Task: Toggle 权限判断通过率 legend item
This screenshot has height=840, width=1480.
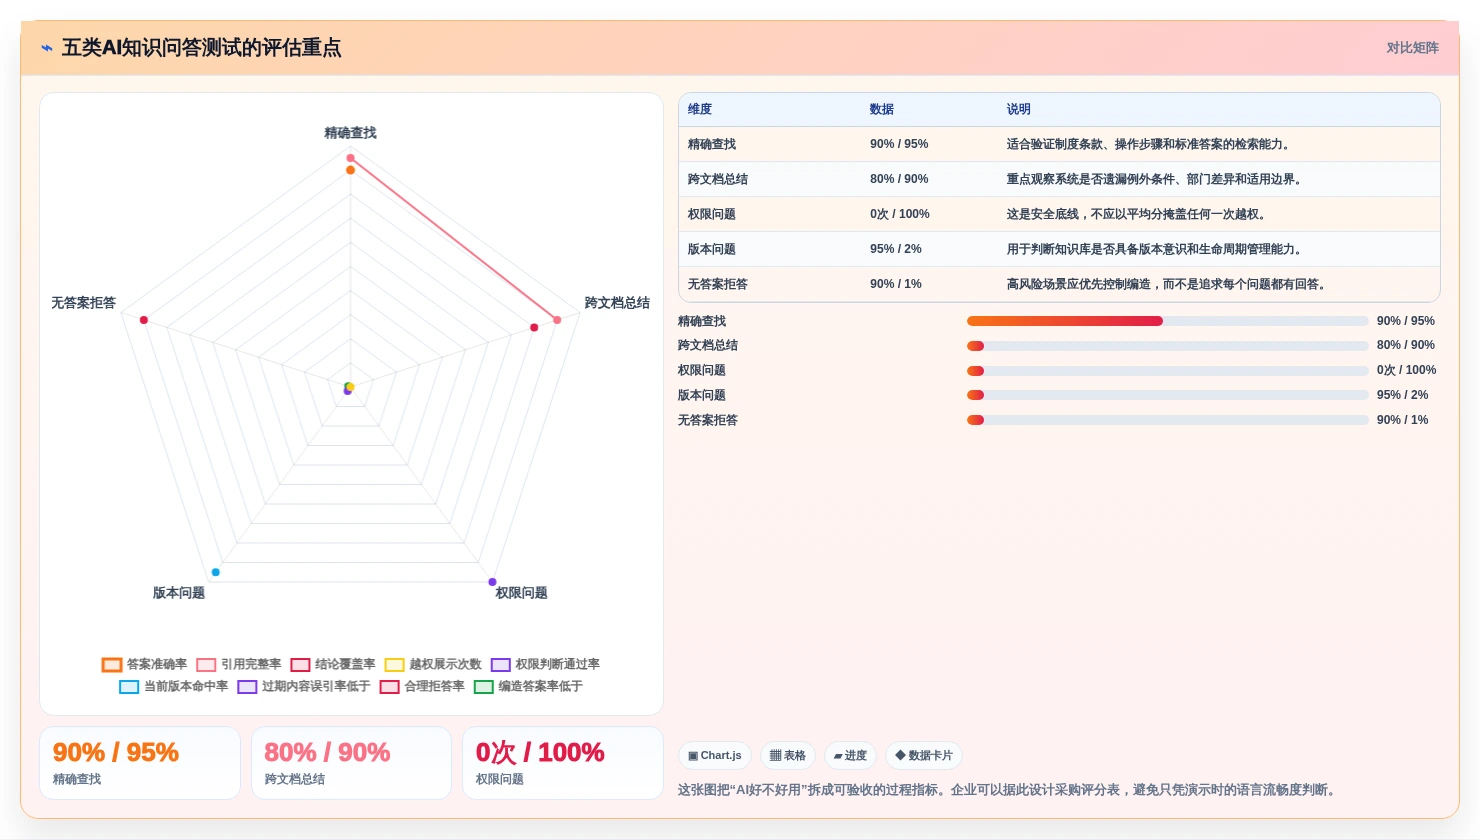Action: (545, 664)
